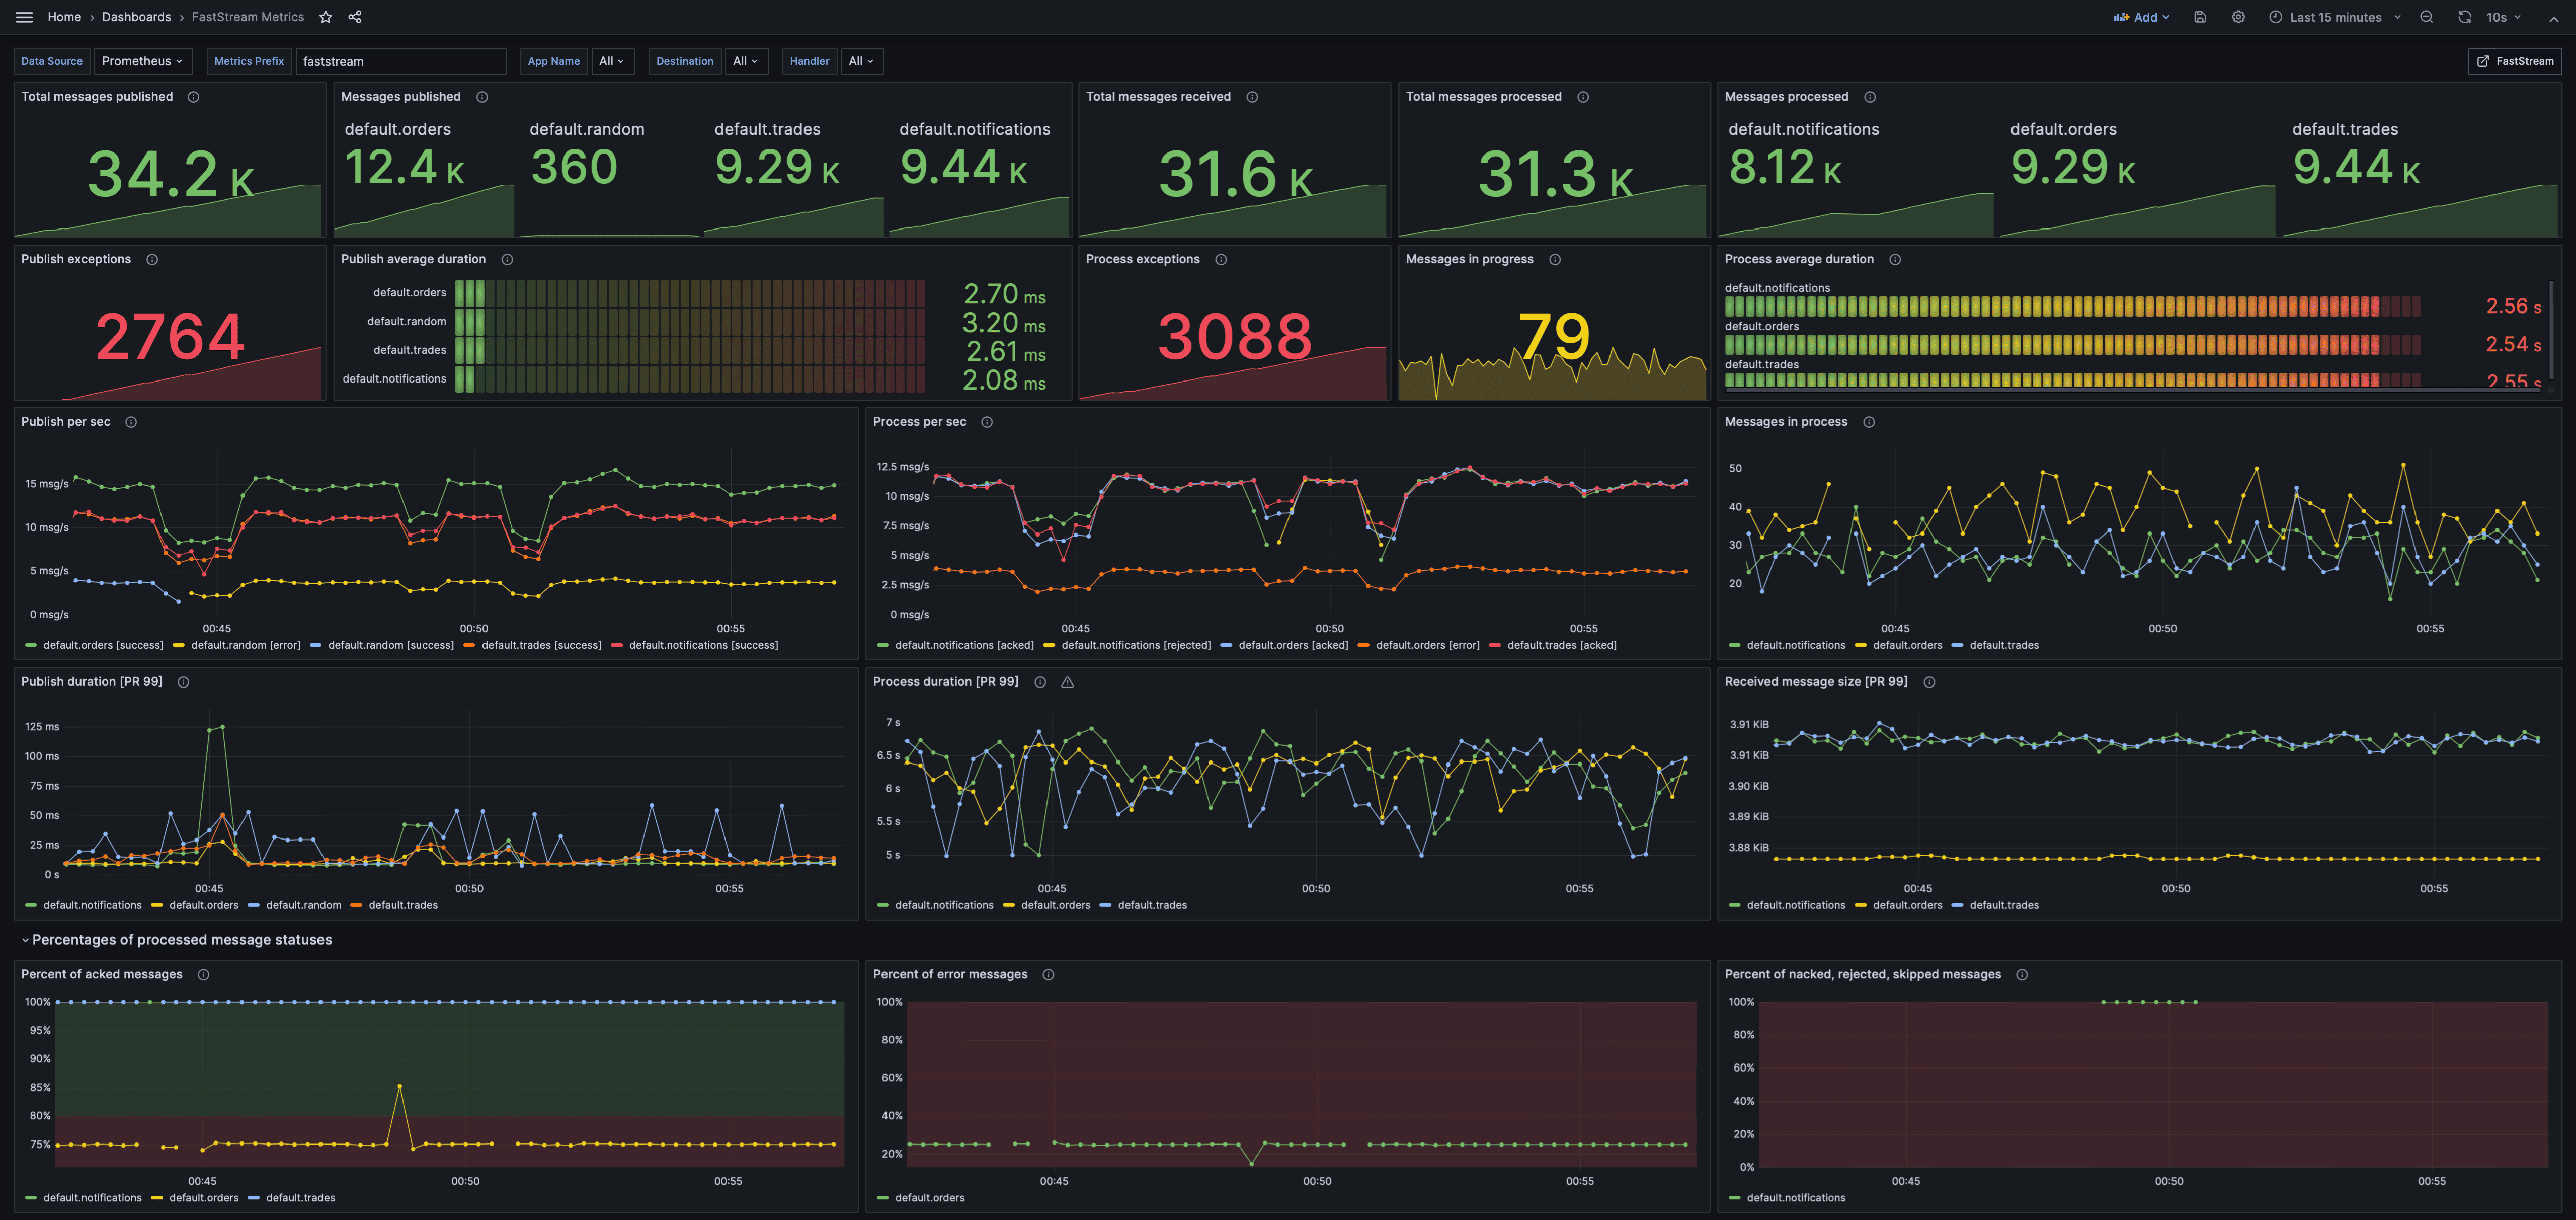Save the dashboard with the disk icon

[x=2200, y=17]
